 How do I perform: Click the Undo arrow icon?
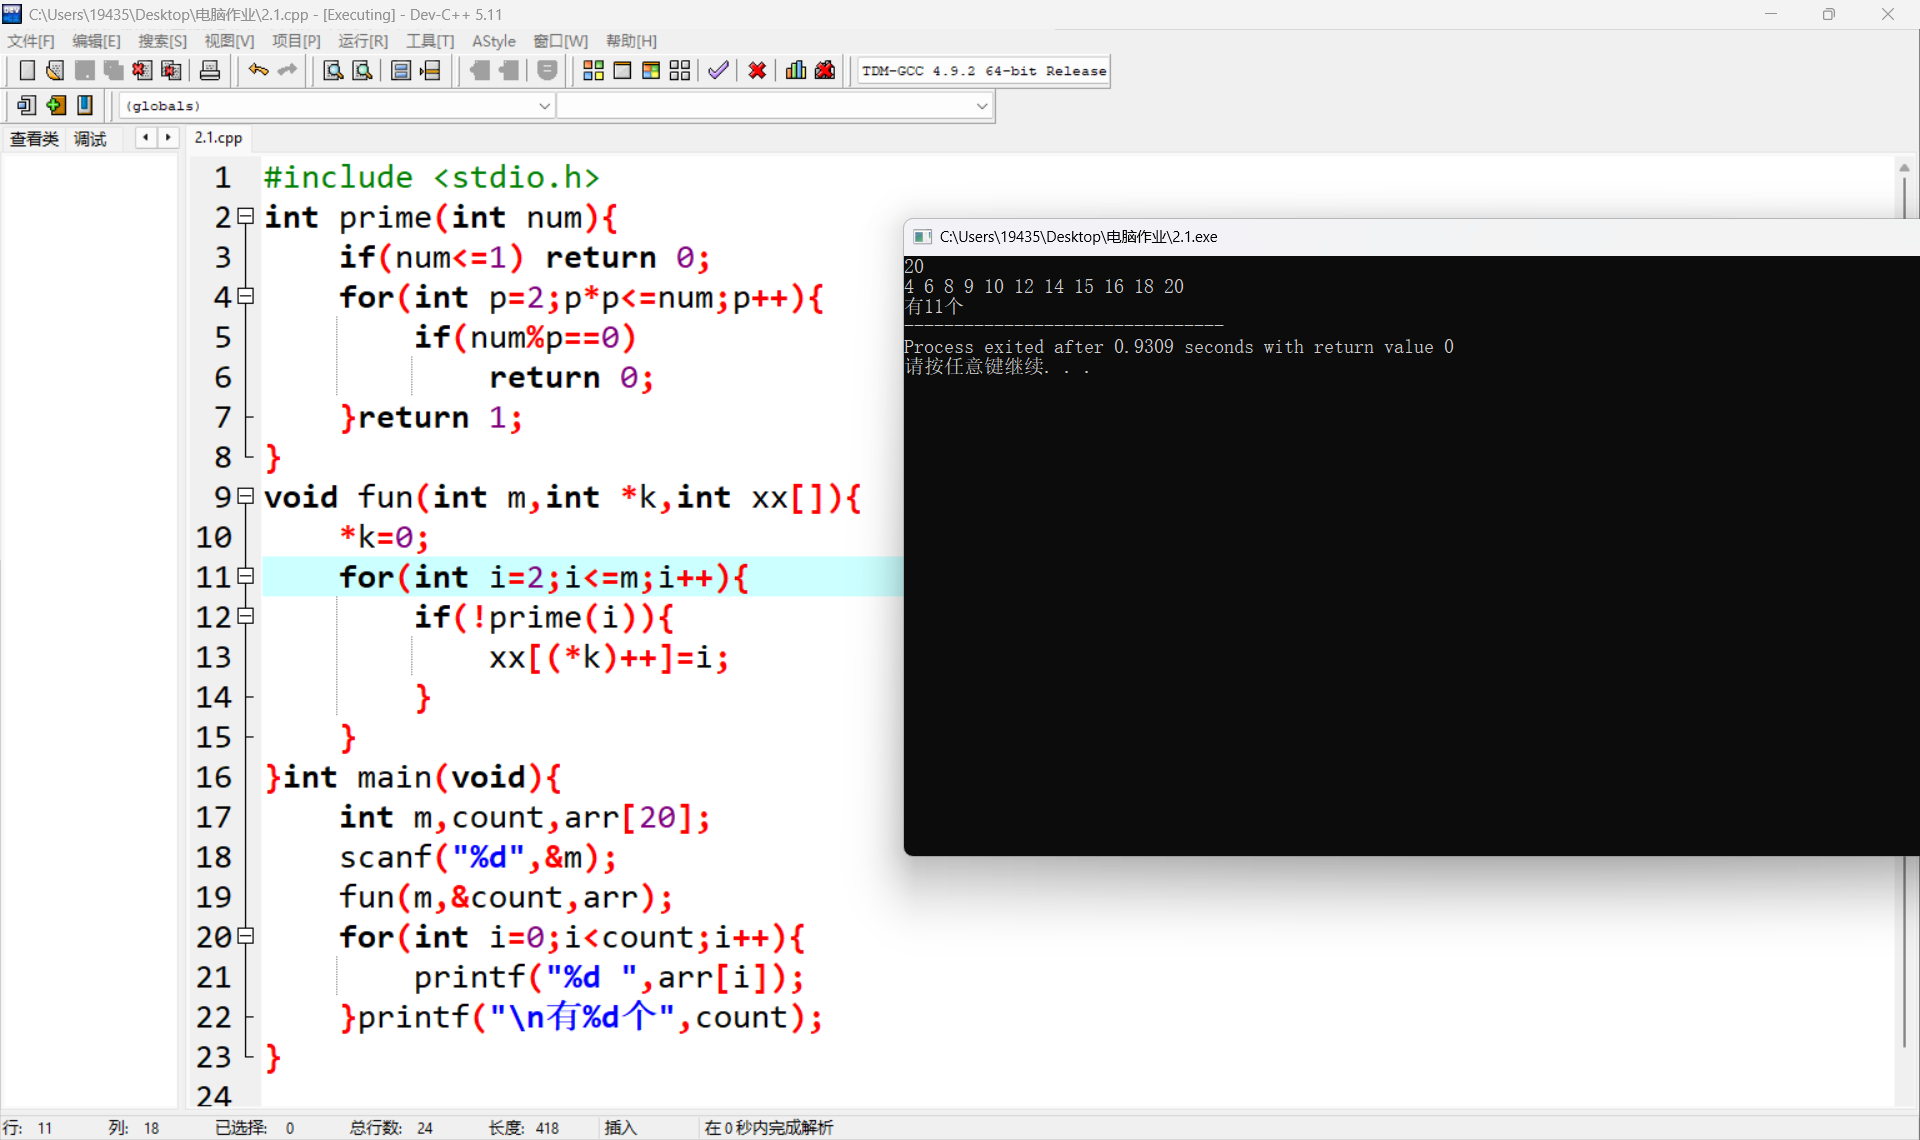tap(258, 70)
